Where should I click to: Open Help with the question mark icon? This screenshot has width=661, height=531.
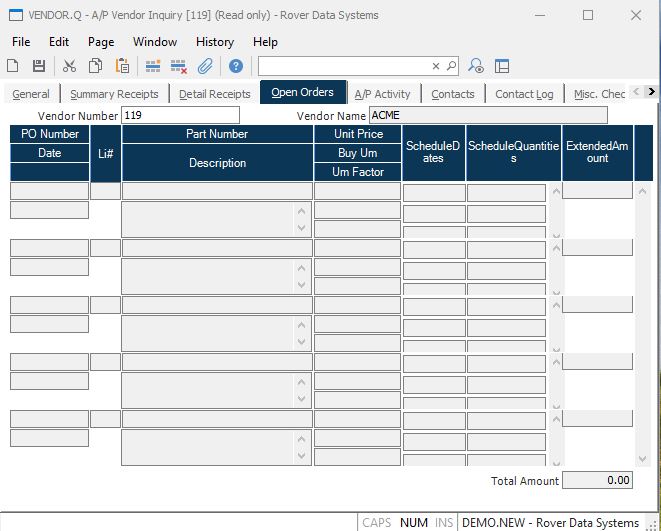[236, 66]
